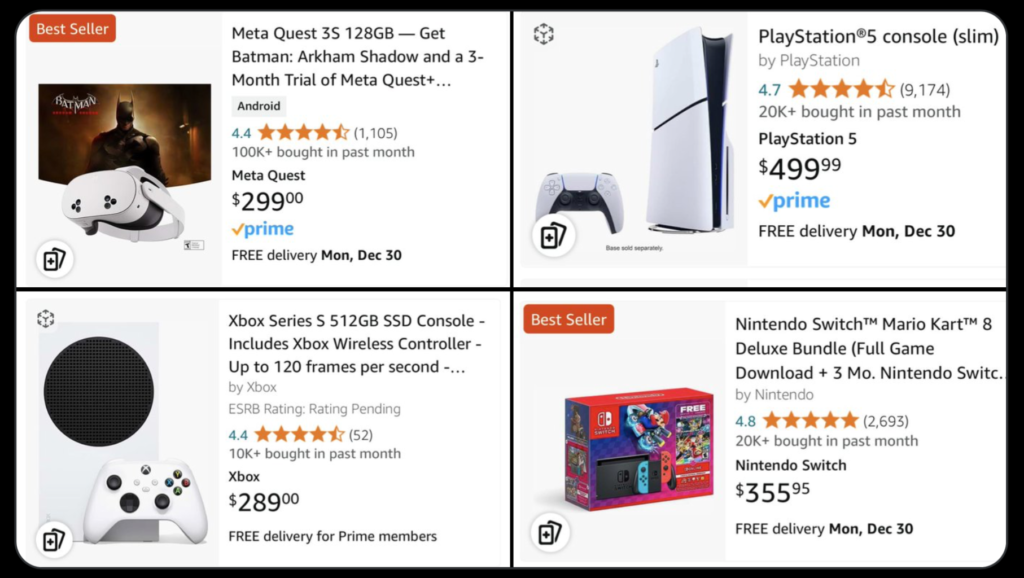
Task: Click the 3D view icon on Xbox Series S
Action: tap(45, 320)
